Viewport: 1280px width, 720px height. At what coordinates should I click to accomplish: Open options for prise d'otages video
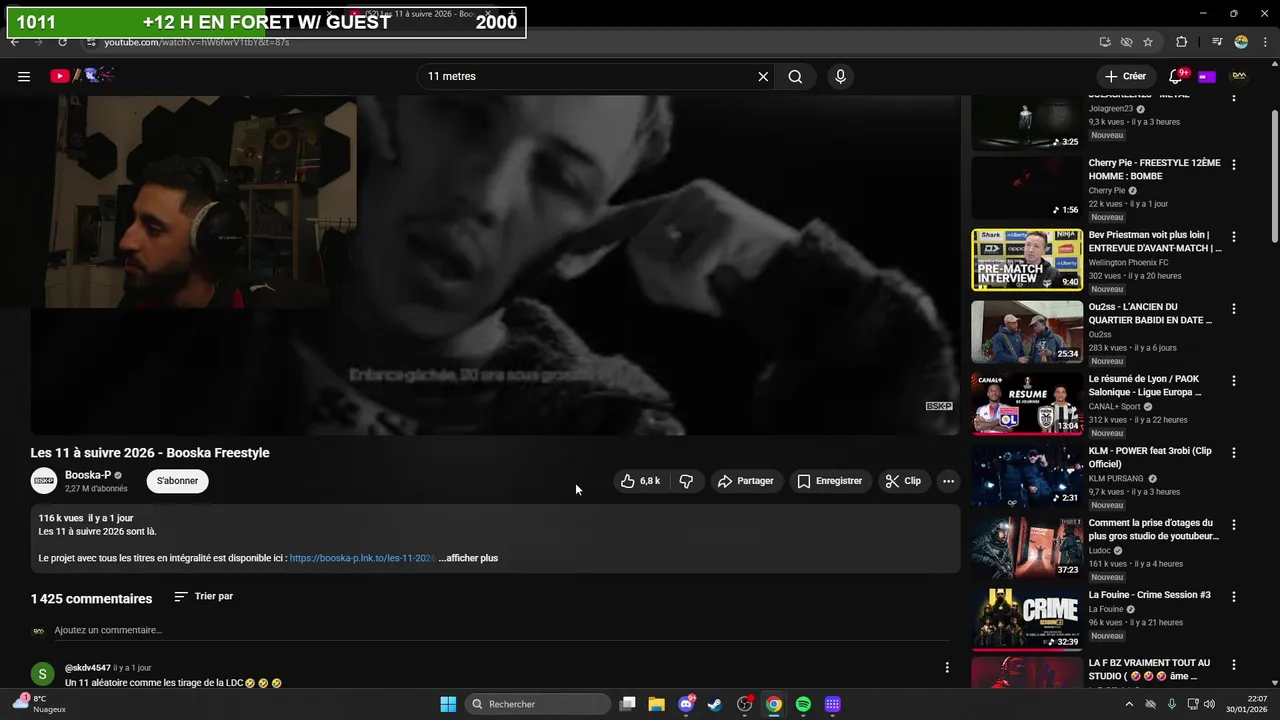coord(1234,525)
